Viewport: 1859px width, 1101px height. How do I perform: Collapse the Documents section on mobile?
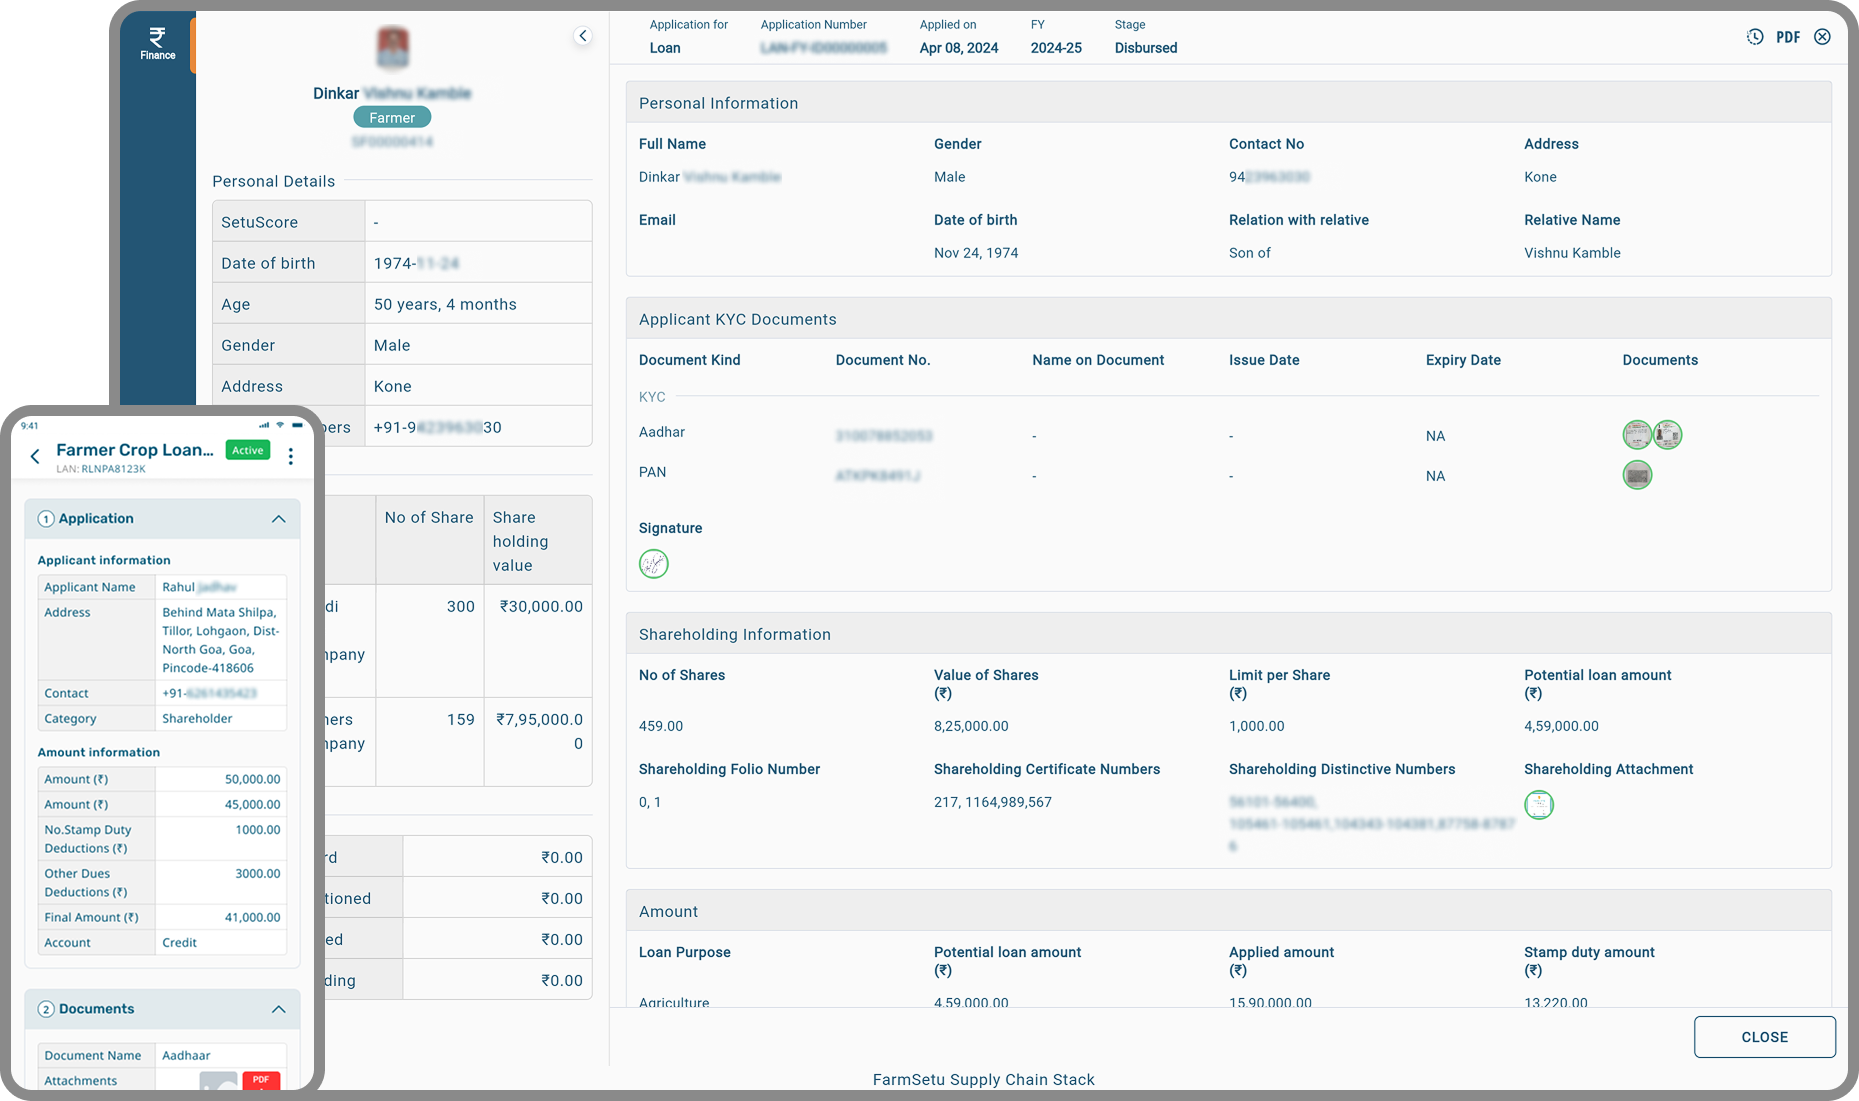click(x=278, y=1009)
